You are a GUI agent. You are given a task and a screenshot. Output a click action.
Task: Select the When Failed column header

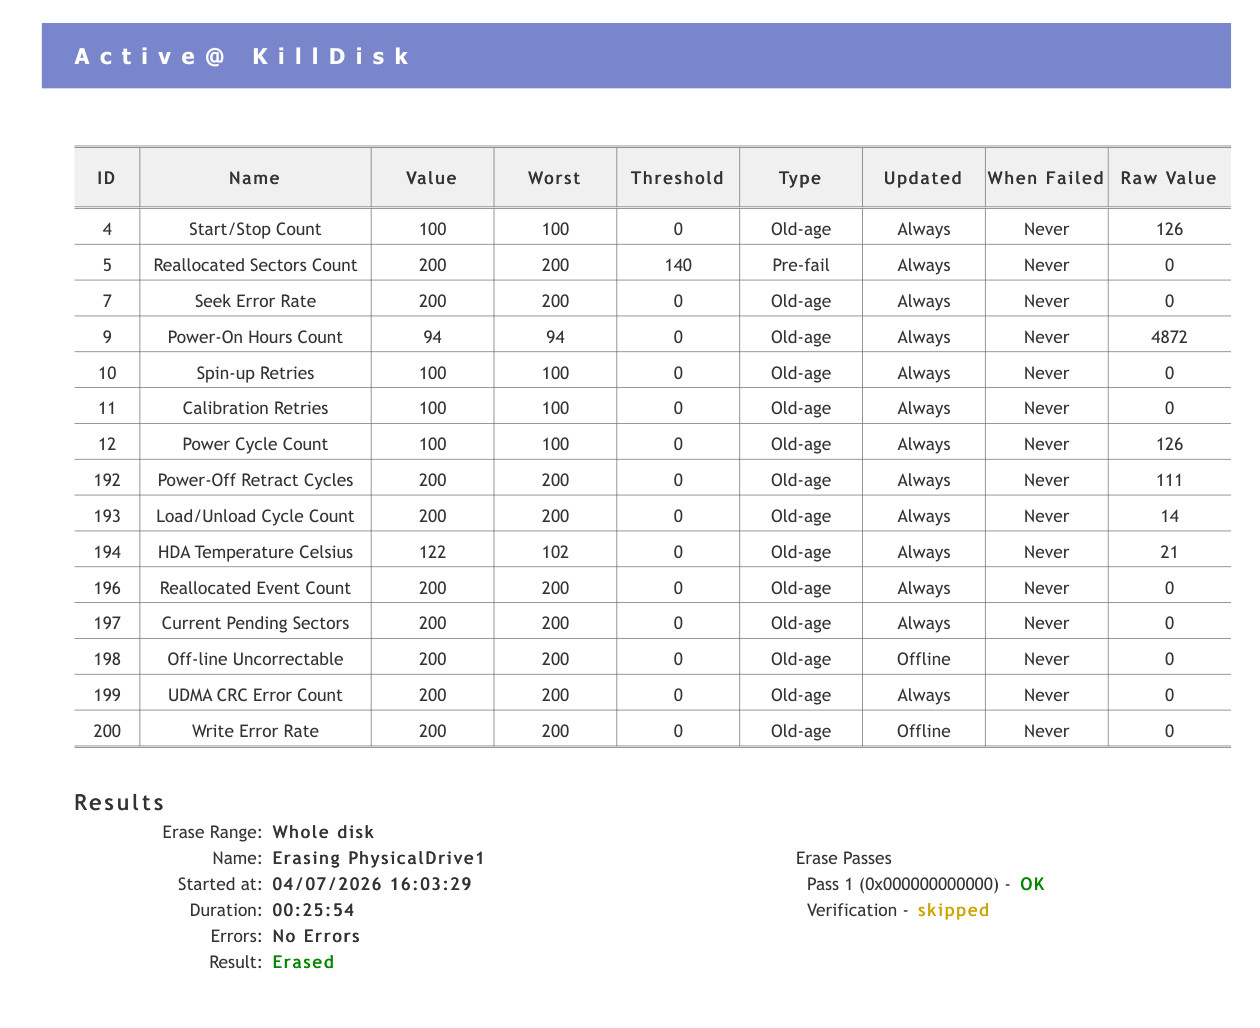[1046, 178]
